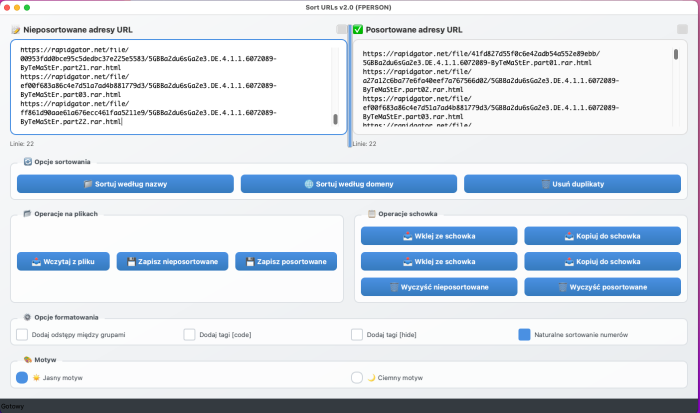This screenshot has height=413, width=700.
Task: Click ByTeMaStEr.part02.rar.html line in sorted box
Action: coord(413,90)
